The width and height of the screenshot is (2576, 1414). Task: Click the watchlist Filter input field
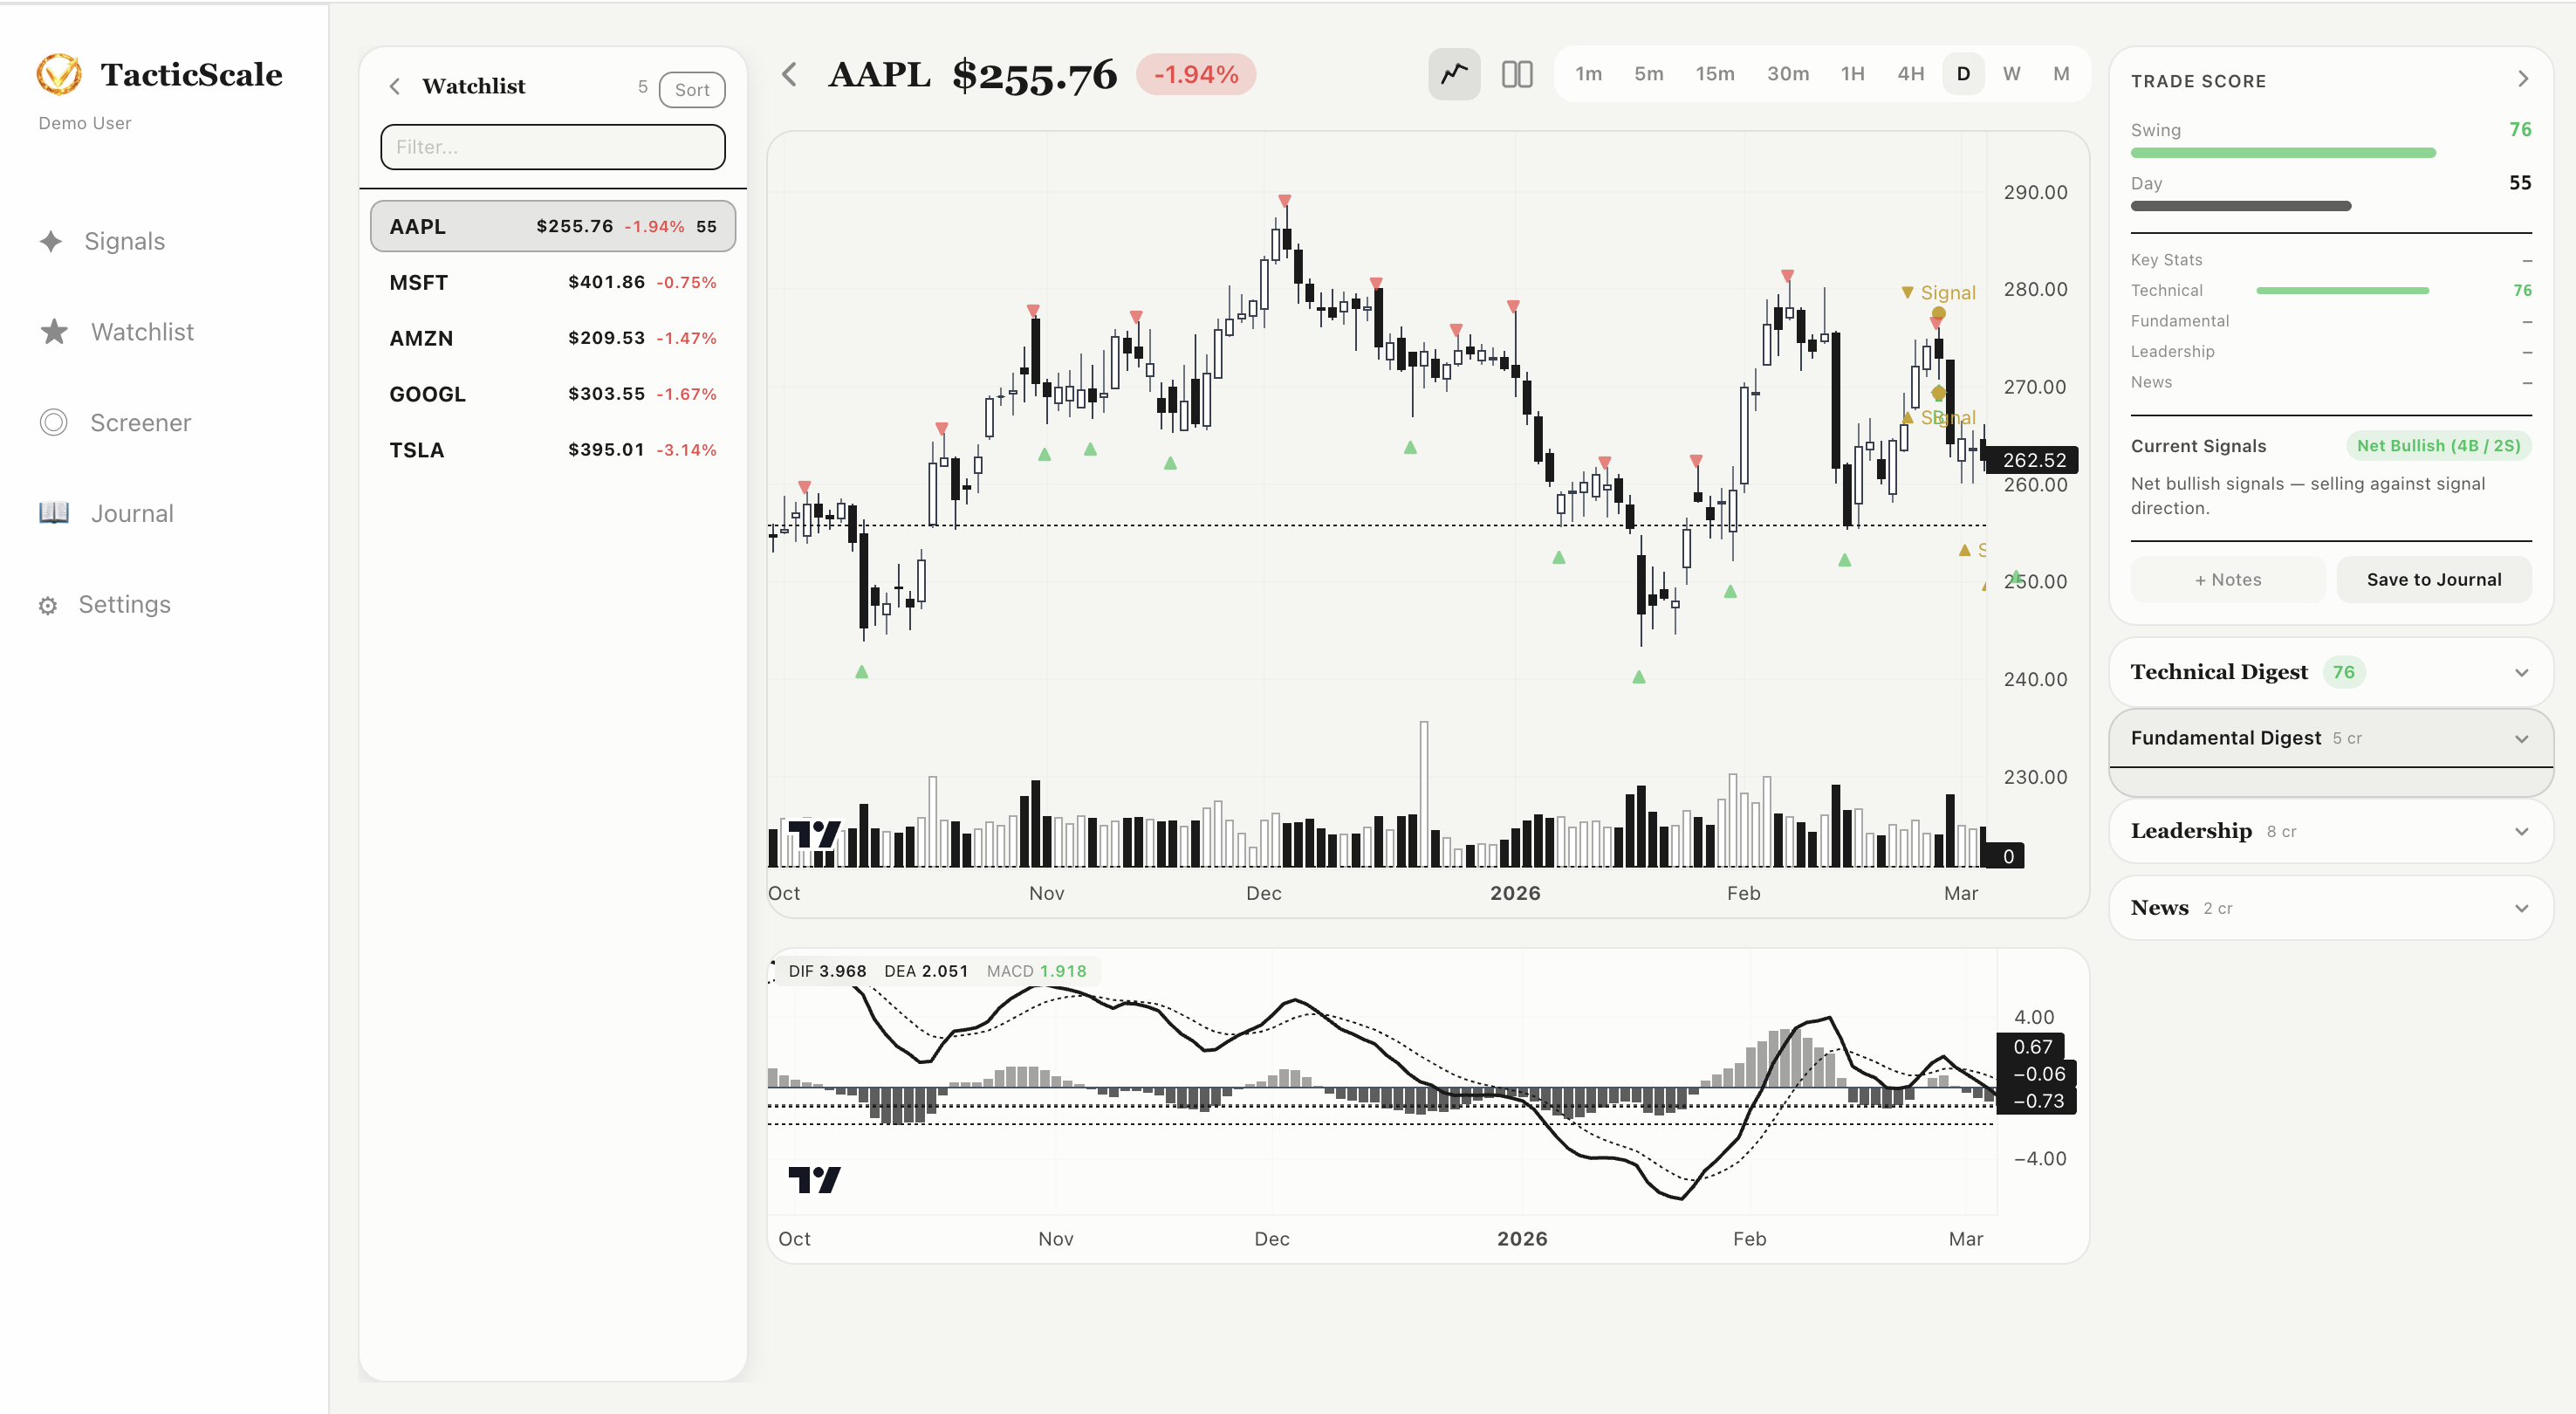(x=552, y=146)
